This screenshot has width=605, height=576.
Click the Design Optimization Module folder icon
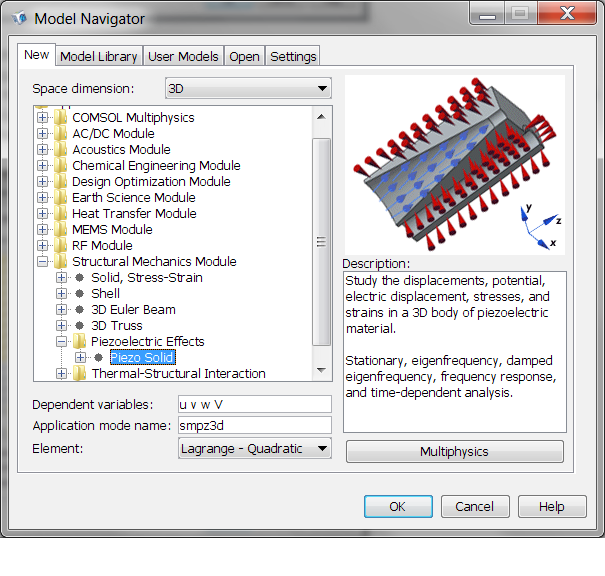click(60, 181)
